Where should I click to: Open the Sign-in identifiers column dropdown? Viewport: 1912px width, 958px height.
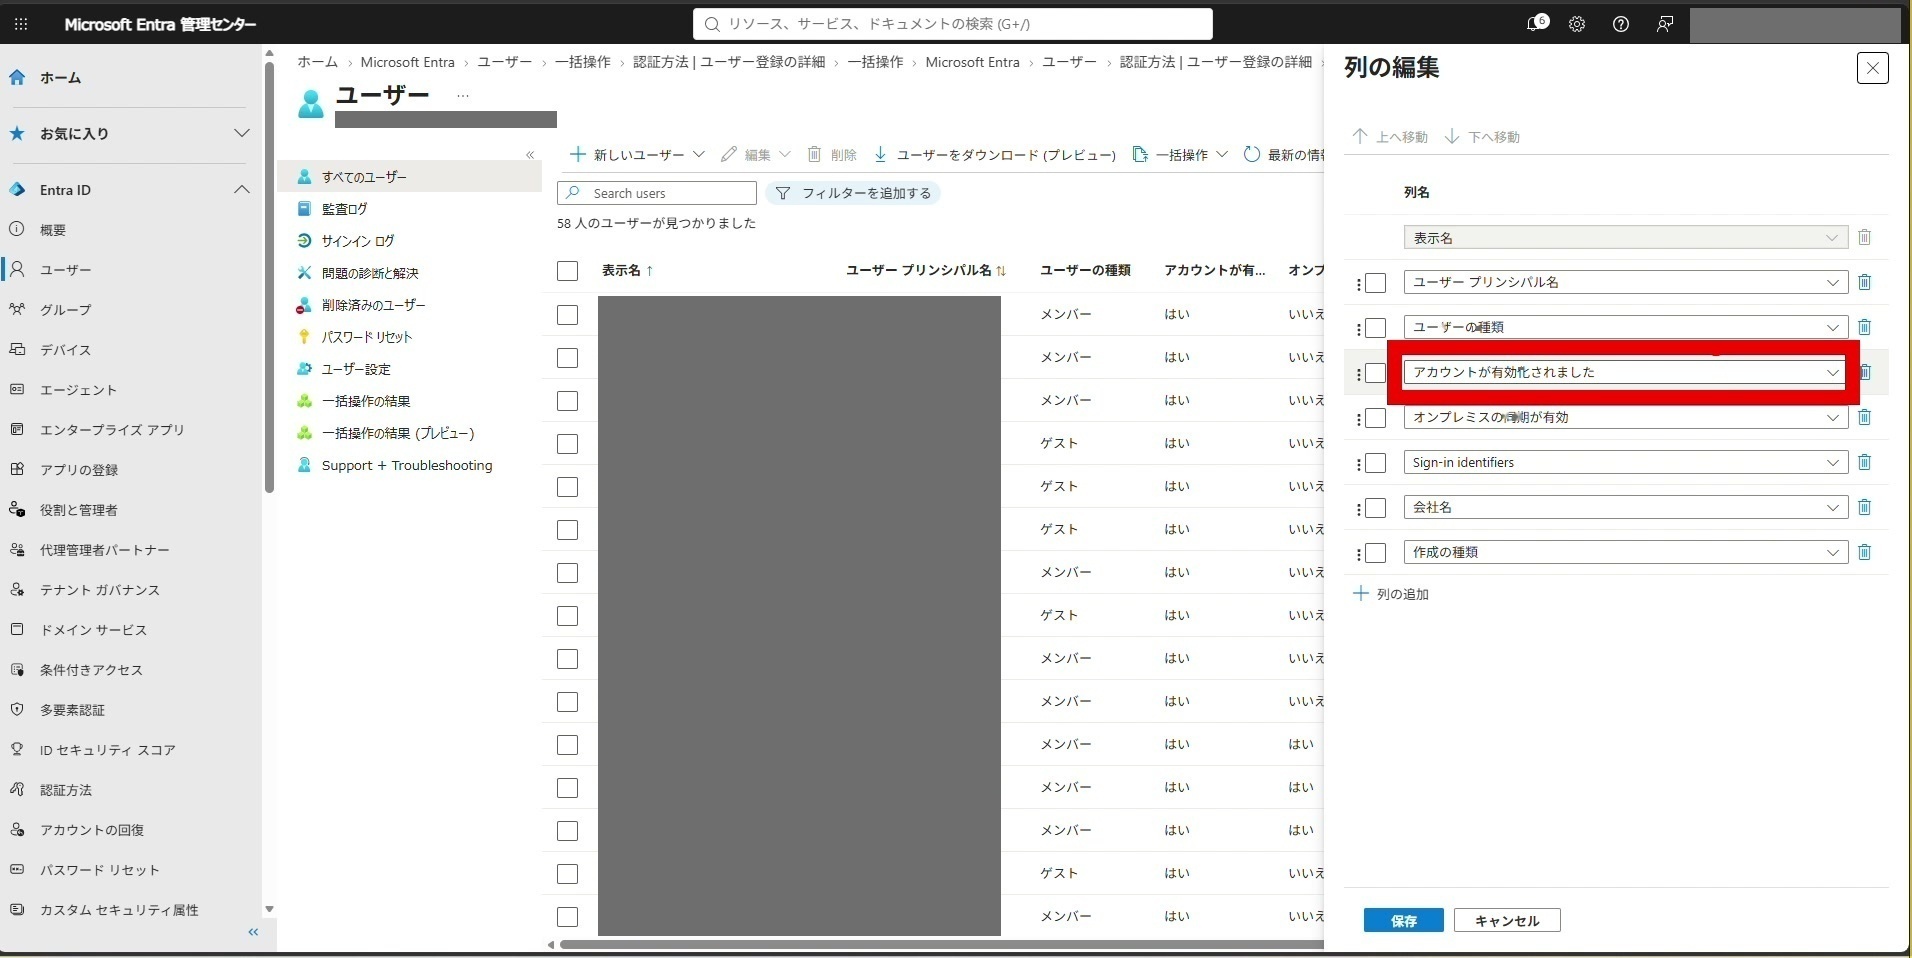click(1625, 462)
